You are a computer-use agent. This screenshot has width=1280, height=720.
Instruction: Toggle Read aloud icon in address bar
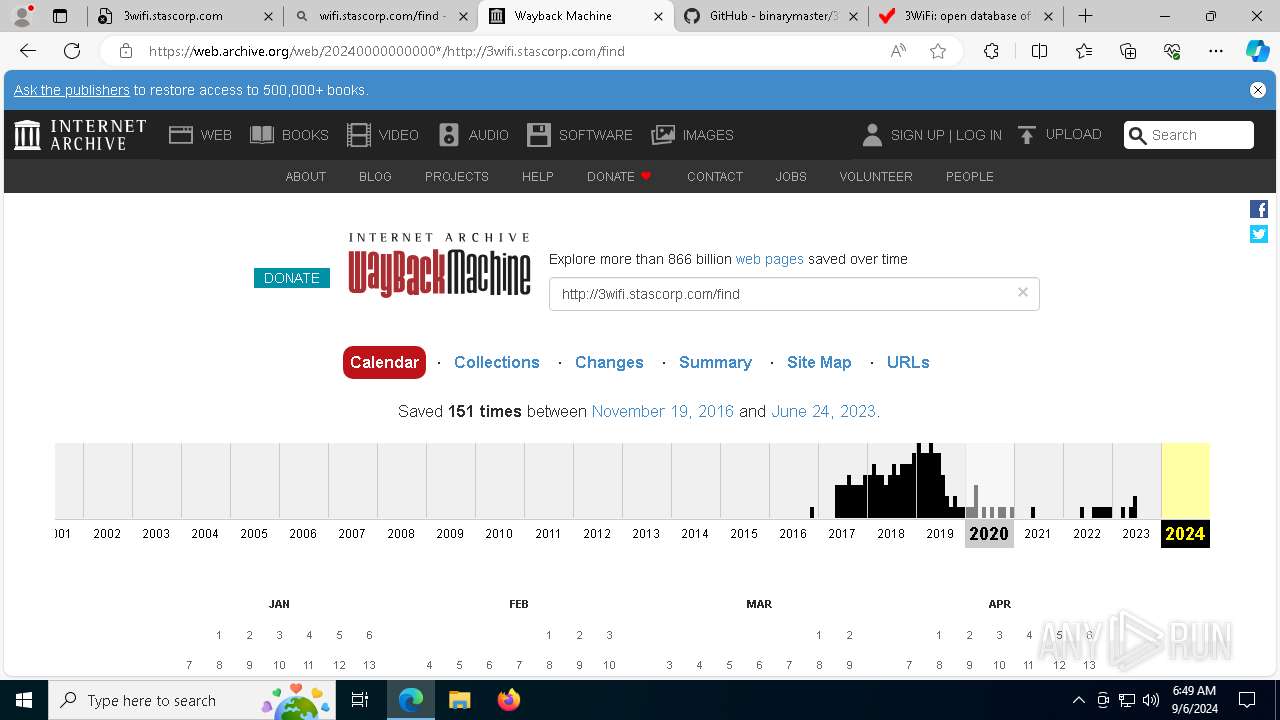click(898, 51)
